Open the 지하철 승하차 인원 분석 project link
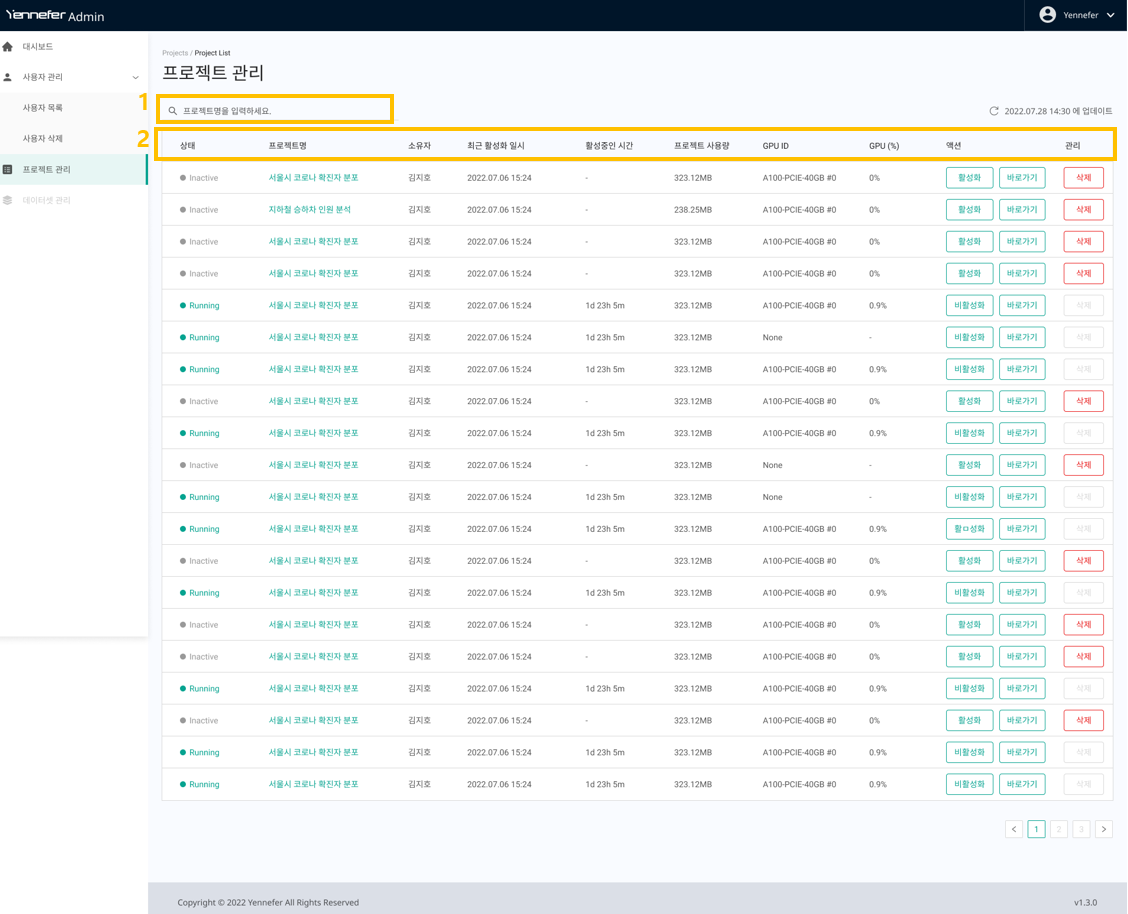Viewport: 1128px width, 914px height. [309, 210]
